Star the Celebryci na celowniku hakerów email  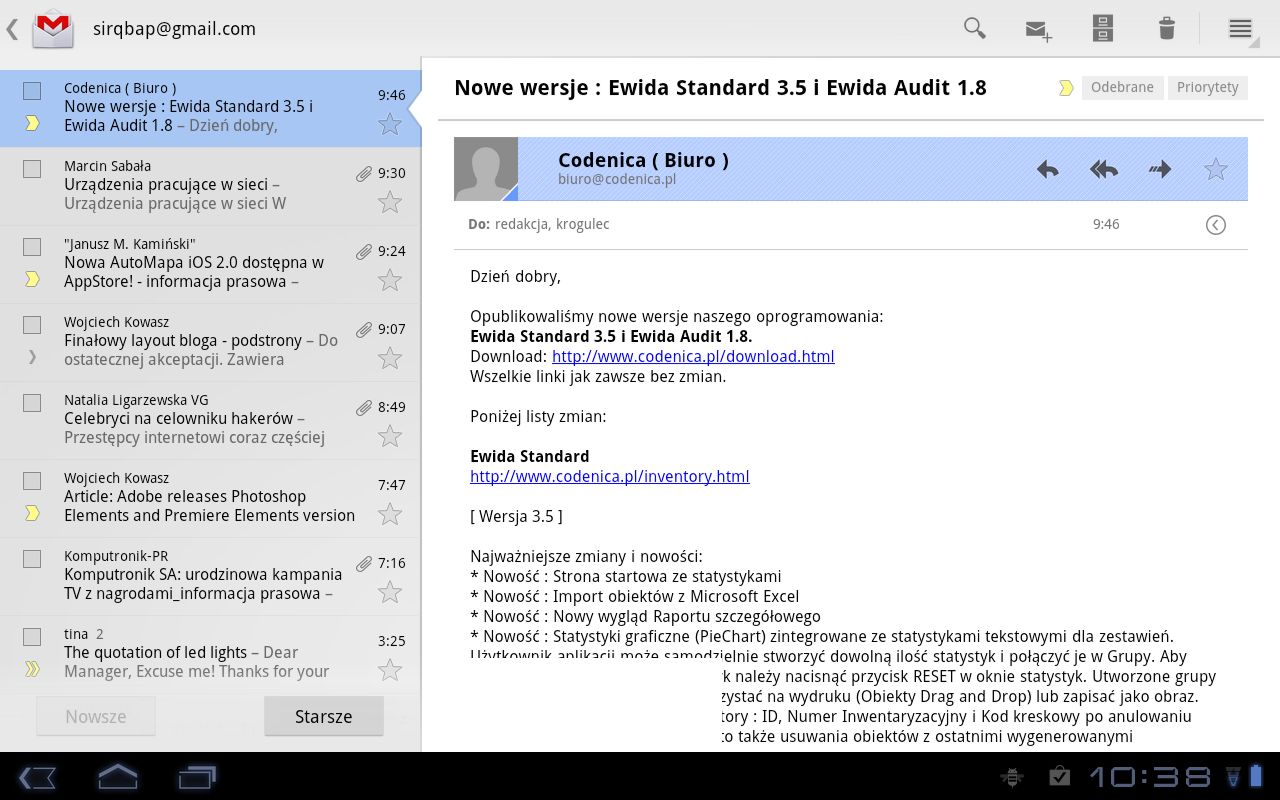(390, 436)
